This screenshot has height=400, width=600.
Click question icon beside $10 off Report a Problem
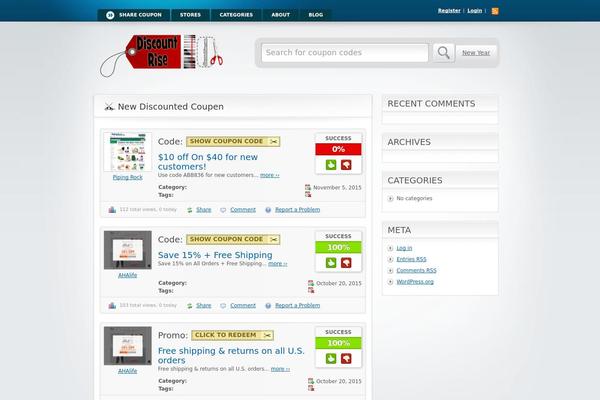pos(268,210)
